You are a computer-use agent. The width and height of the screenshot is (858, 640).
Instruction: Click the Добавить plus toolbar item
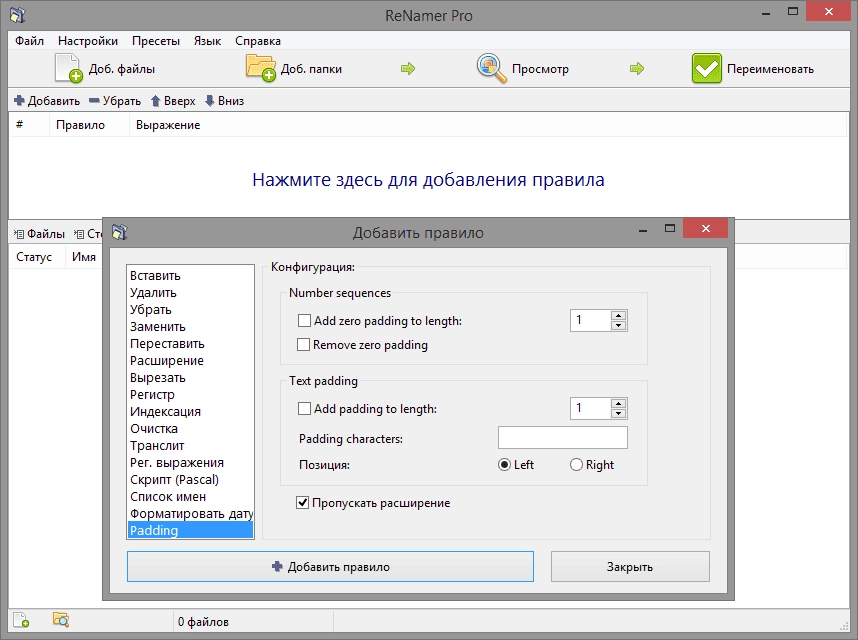[x=47, y=101]
